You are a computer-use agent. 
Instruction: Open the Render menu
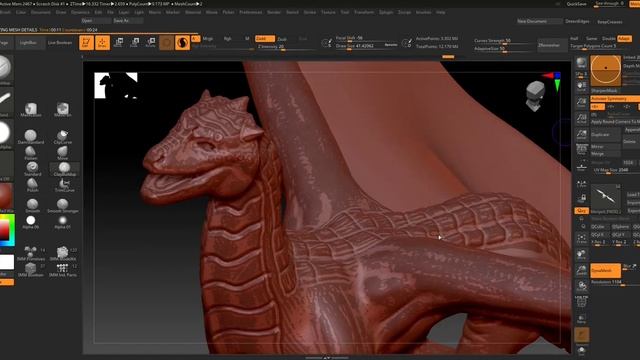click(x=274, y=12)
